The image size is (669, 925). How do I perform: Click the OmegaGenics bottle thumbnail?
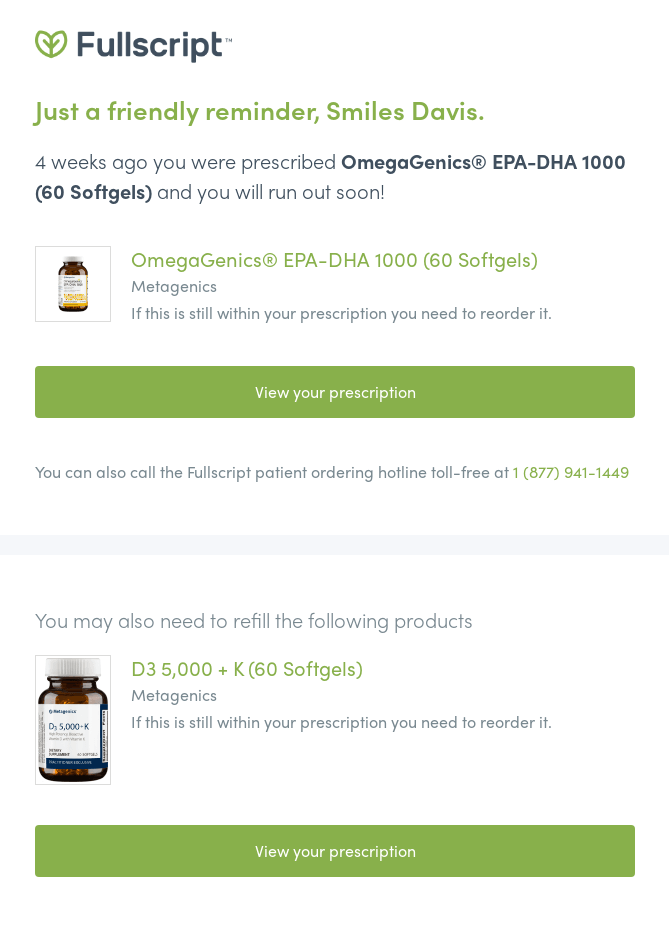[x=72, y=284]
